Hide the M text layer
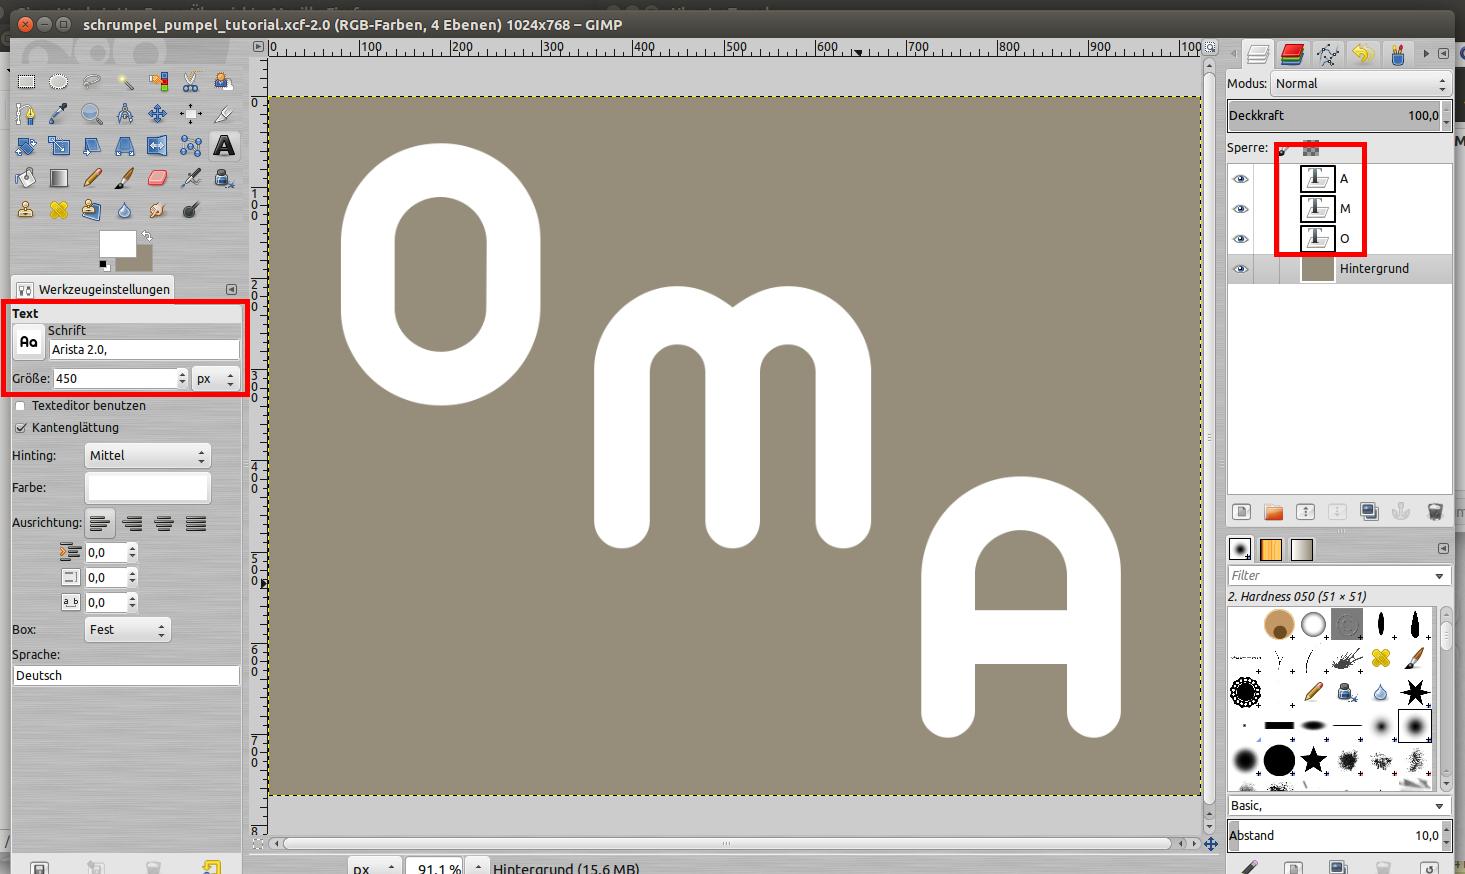1465x874 pixels. tap(1241, 209)
